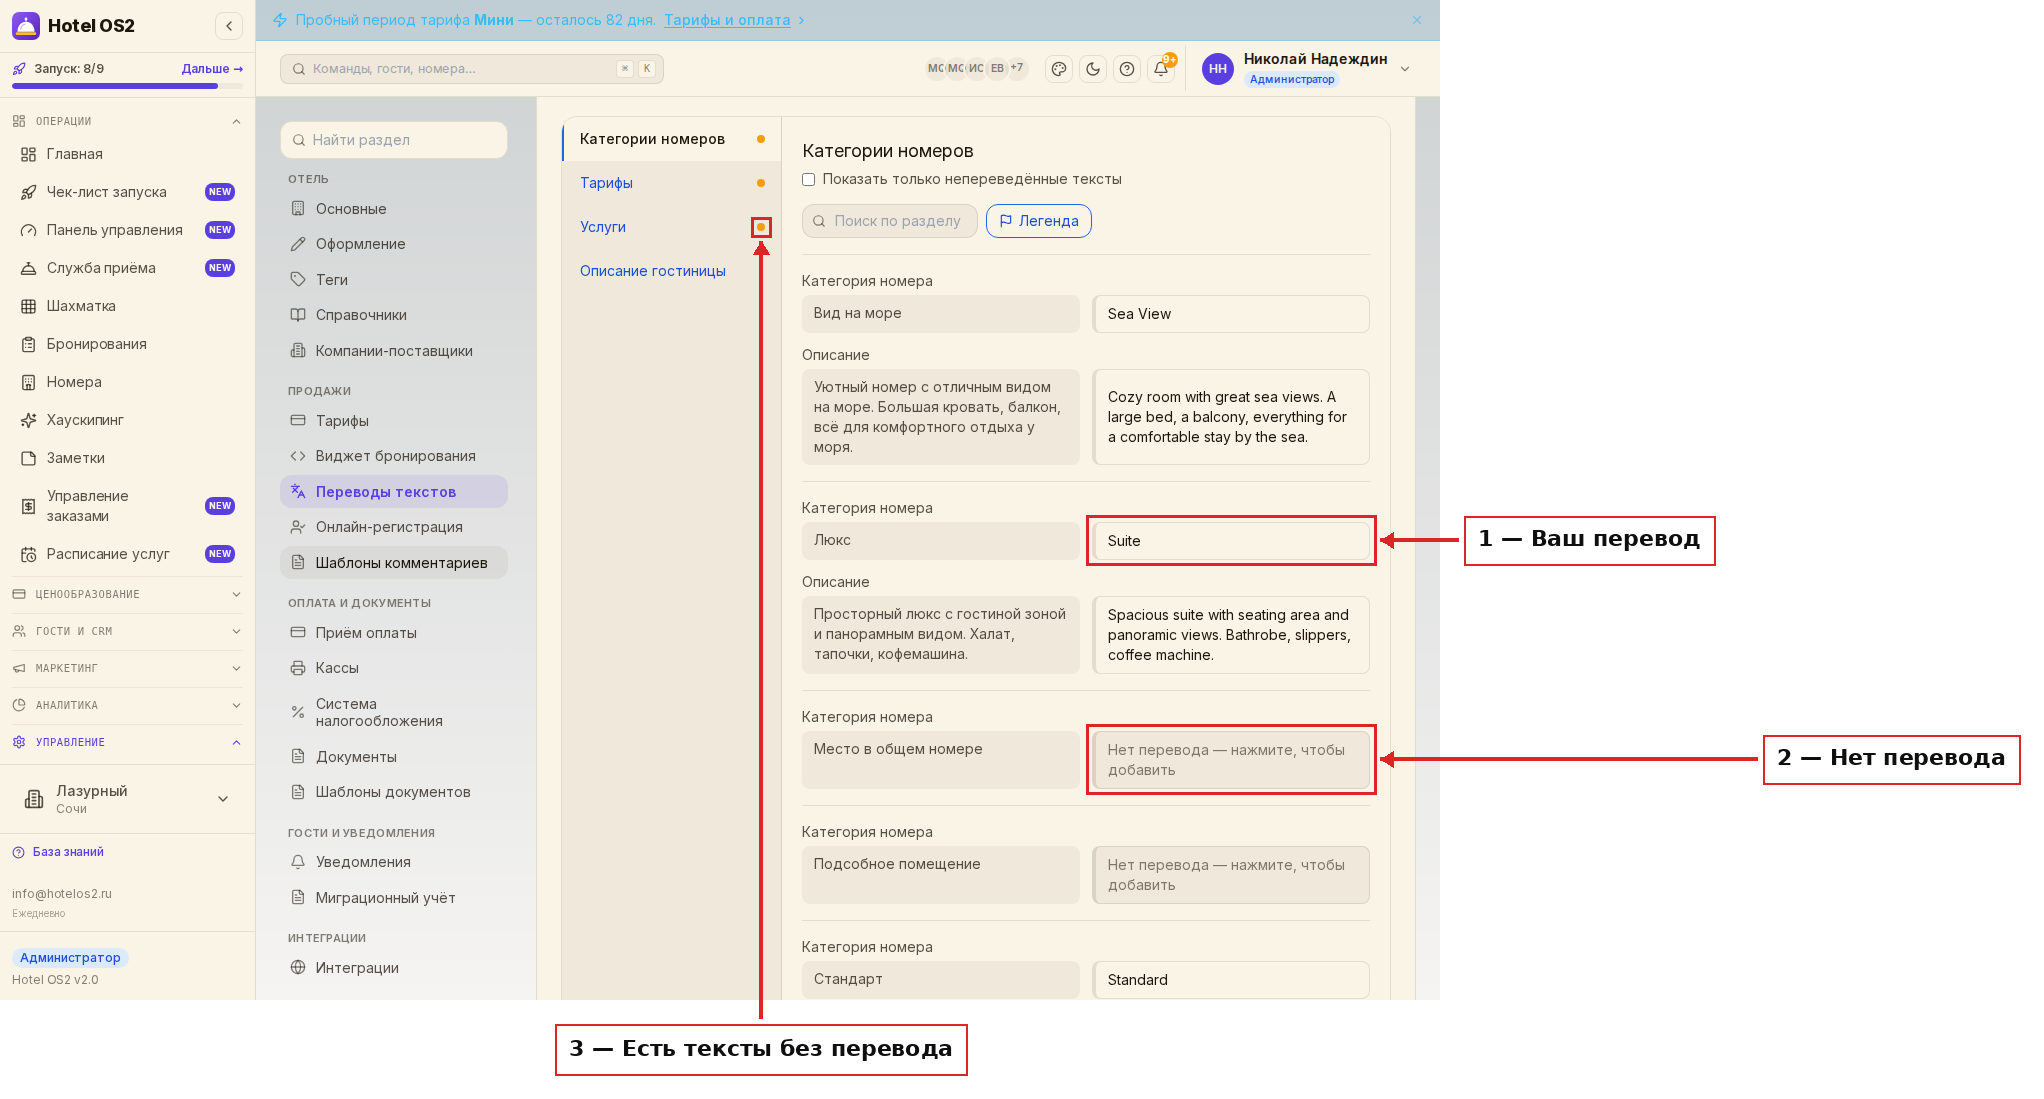Open the user profile dropdown menu
Viewport: 2044px width, 1099px height.
1307,68
